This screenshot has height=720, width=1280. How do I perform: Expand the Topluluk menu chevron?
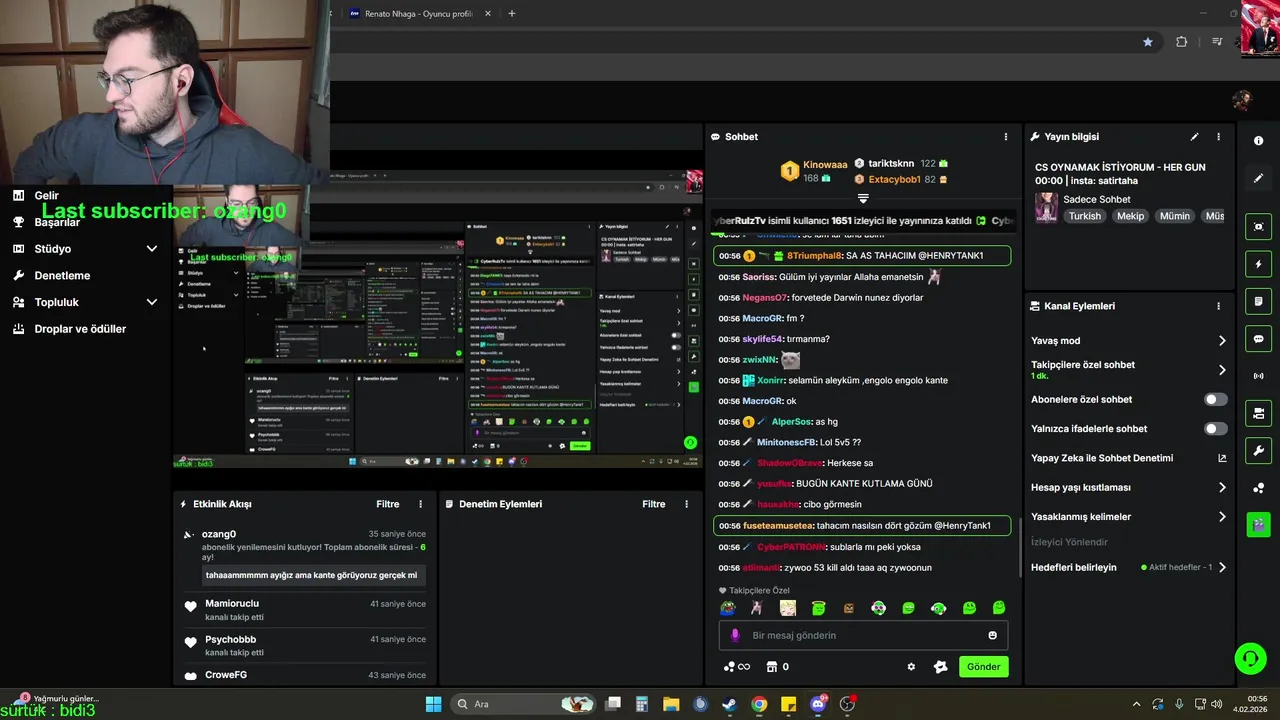click(x=151, y=302)
